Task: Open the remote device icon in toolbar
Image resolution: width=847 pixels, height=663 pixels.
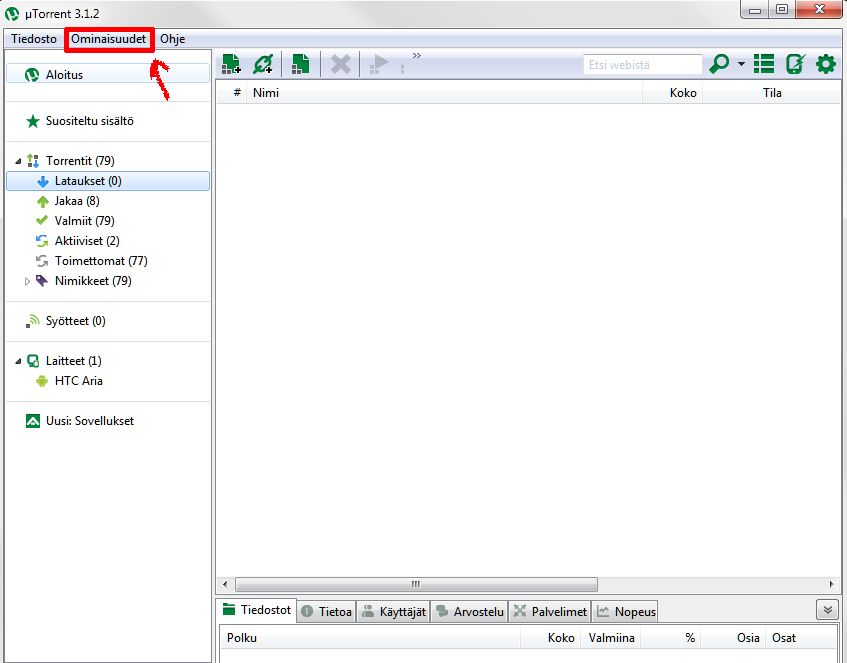Action: [x=795, y=64]
